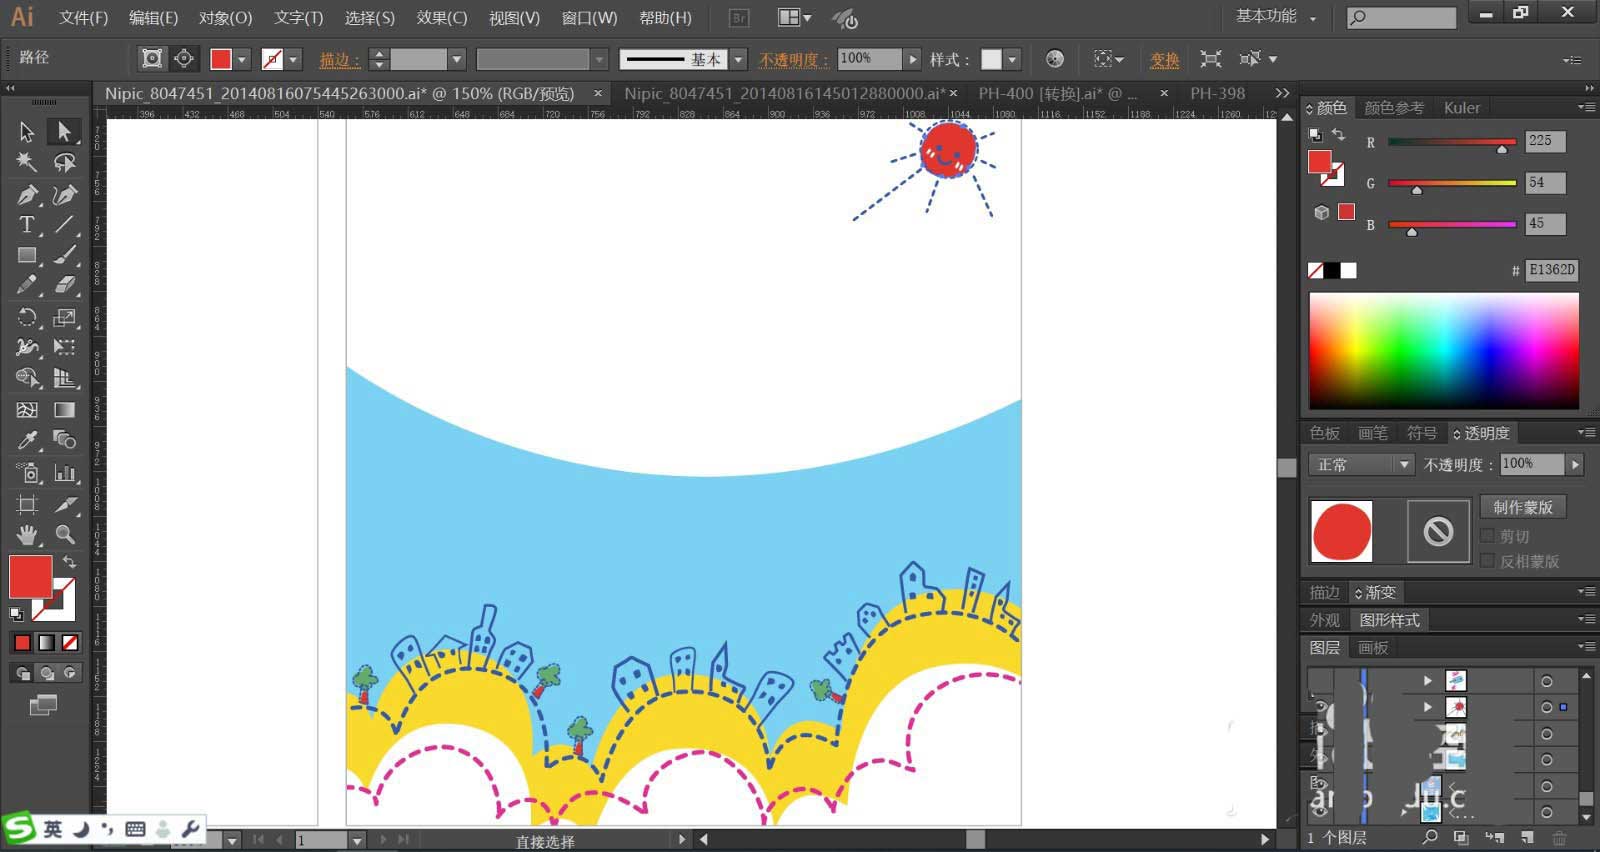This screenshot has height=852, width=1600.
Task: Set fill mode to solid Color button
Action: pos(22,643)
